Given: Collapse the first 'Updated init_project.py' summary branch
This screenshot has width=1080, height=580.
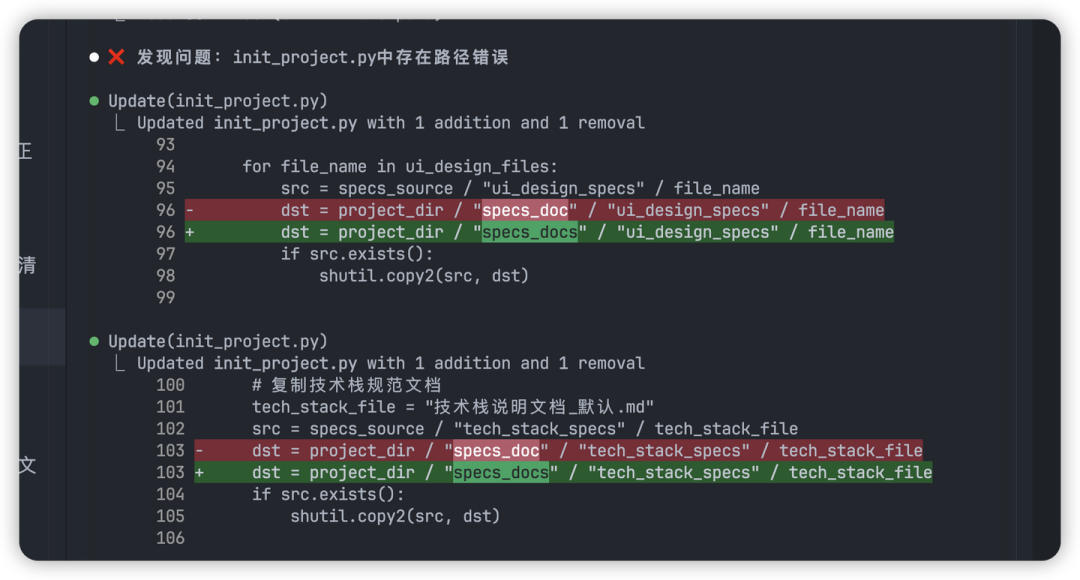Looking at the screenshot, I should click(x=120, y=123).
